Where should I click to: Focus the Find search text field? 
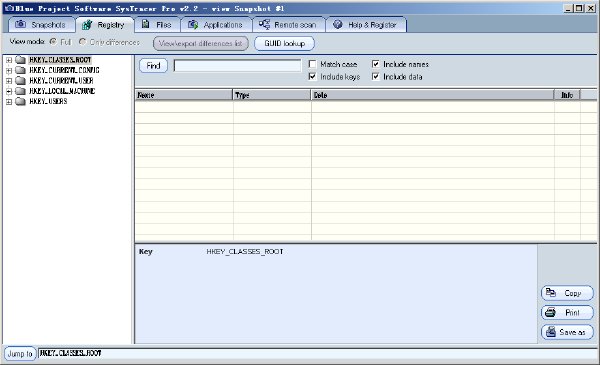point(237,65)
